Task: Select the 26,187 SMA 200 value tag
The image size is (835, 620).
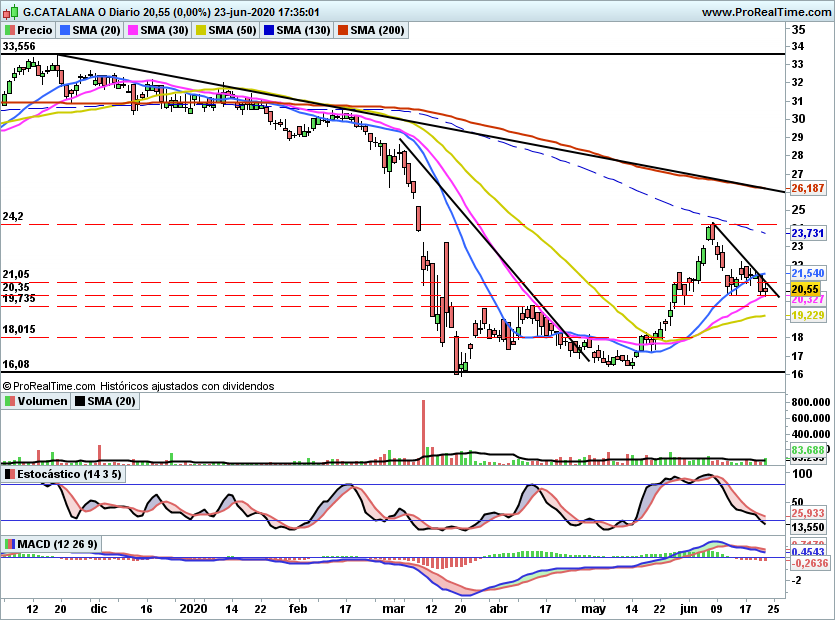Action: point(807,188)
